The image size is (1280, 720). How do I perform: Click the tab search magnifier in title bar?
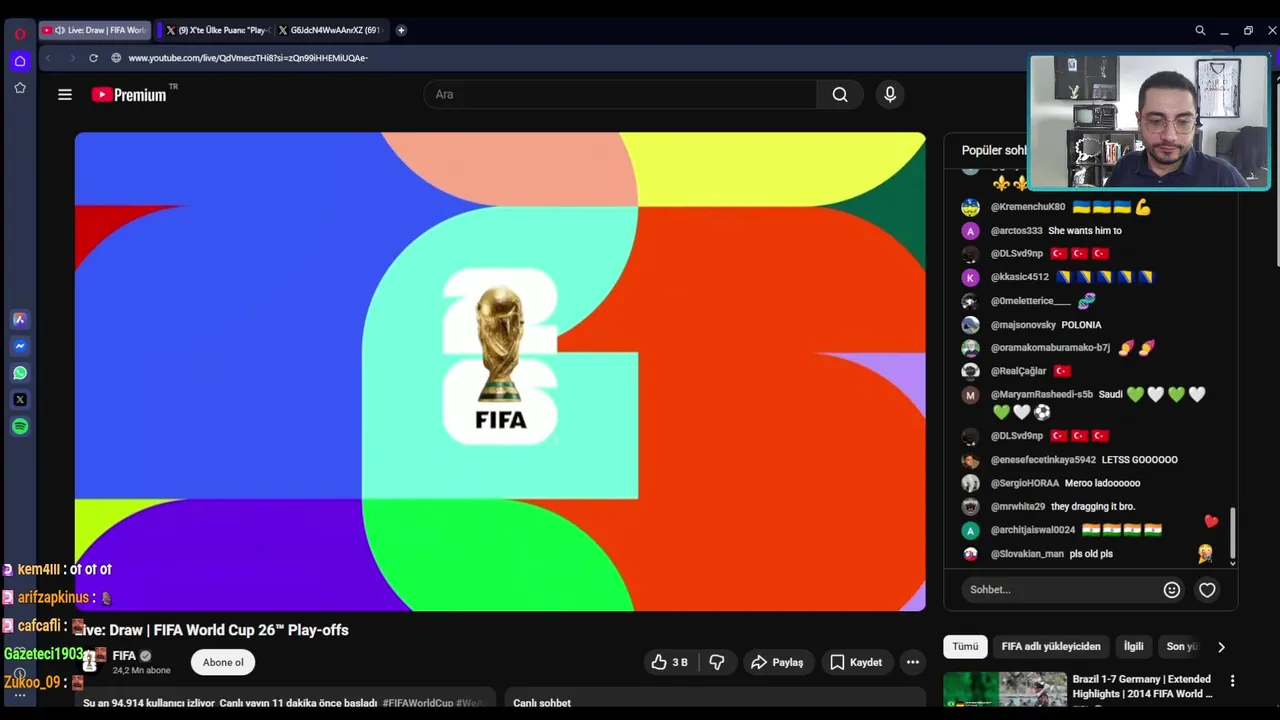1200,30
